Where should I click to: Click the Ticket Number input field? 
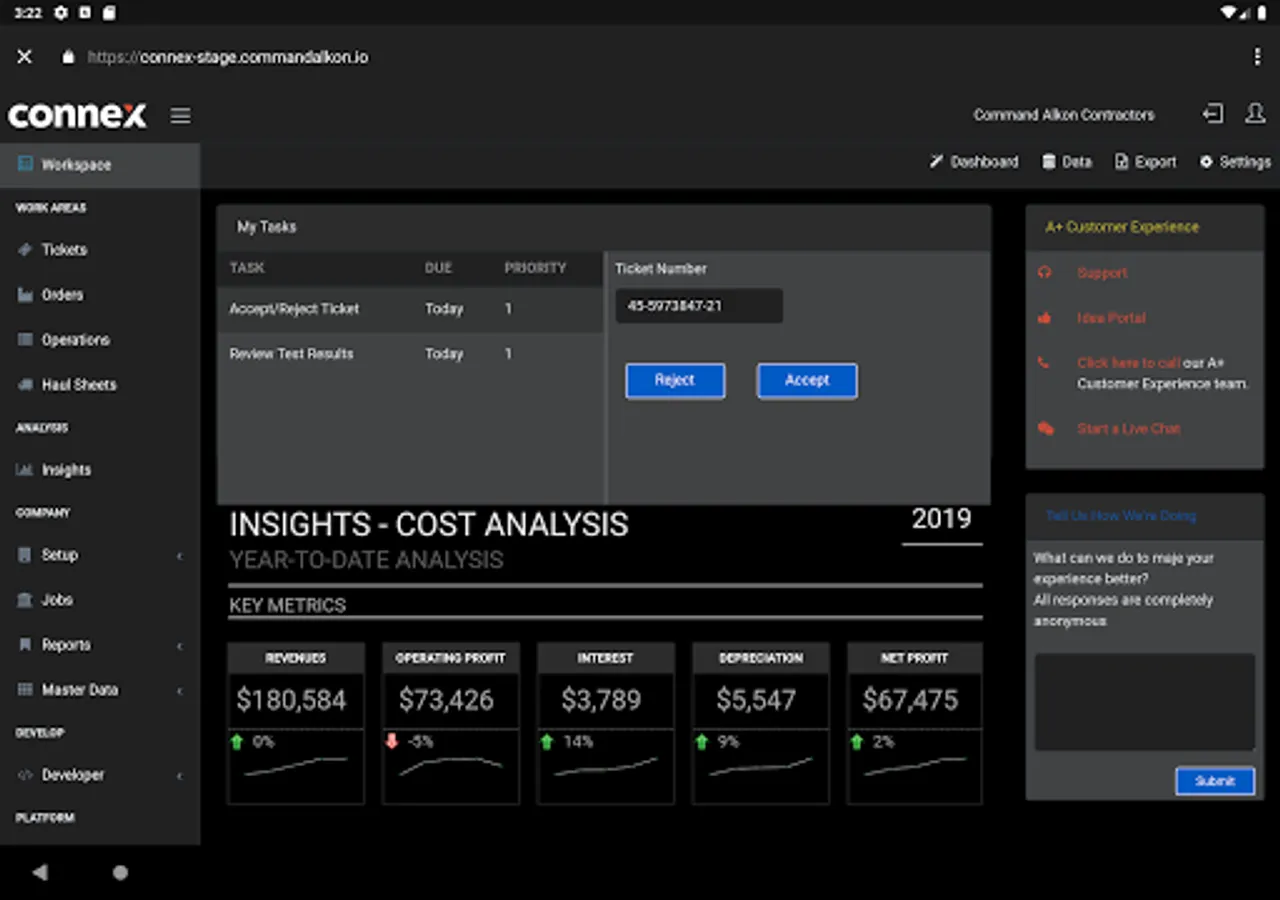point(698,306)
